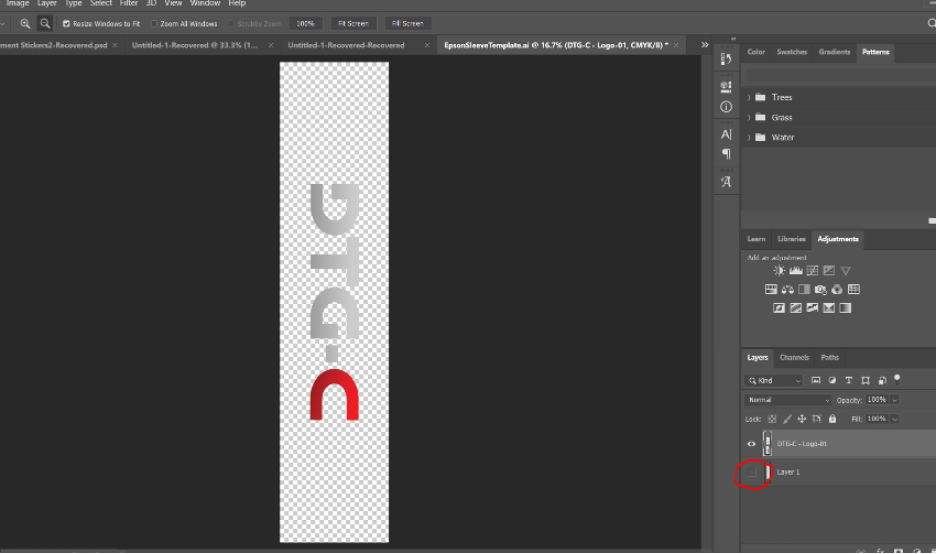The image size is (936, 554).
Task: Switch to the Swatches tab
Action: [792, 52]
